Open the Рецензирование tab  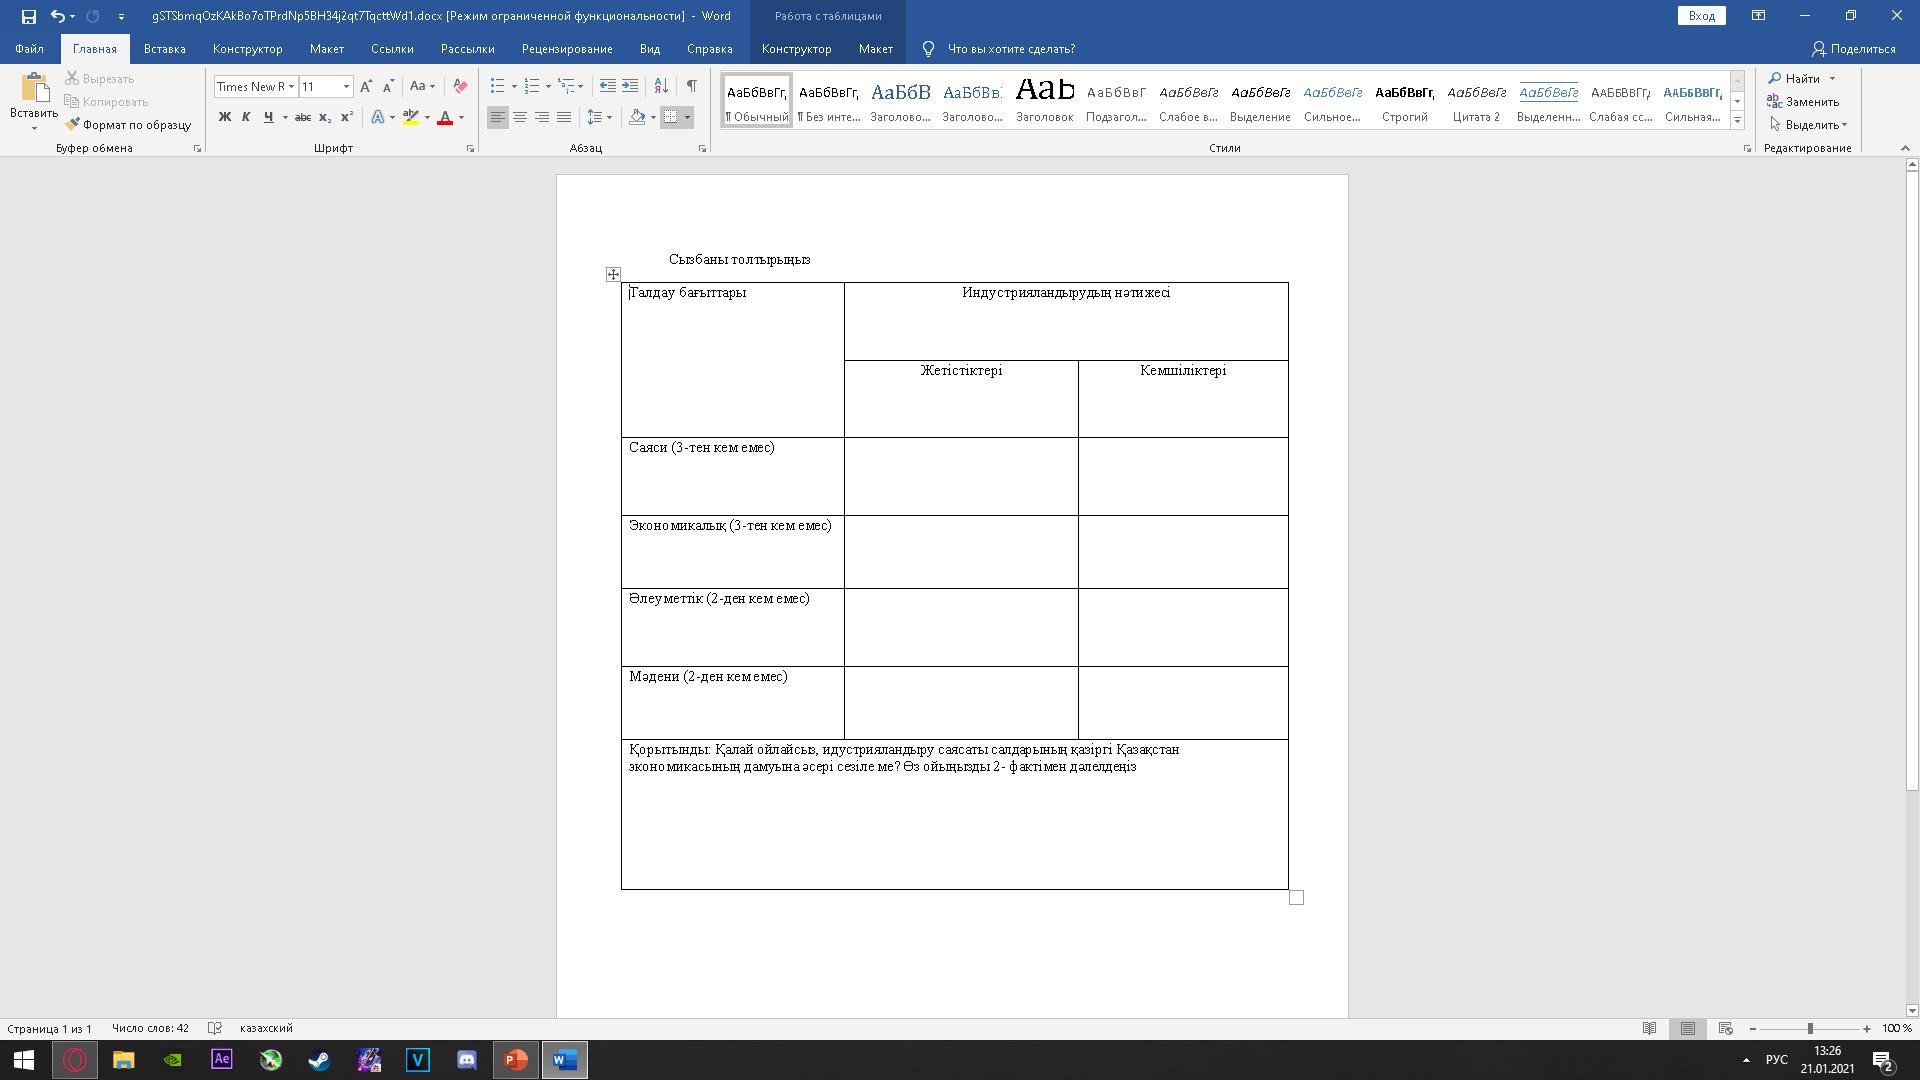[x=566, y=49]
